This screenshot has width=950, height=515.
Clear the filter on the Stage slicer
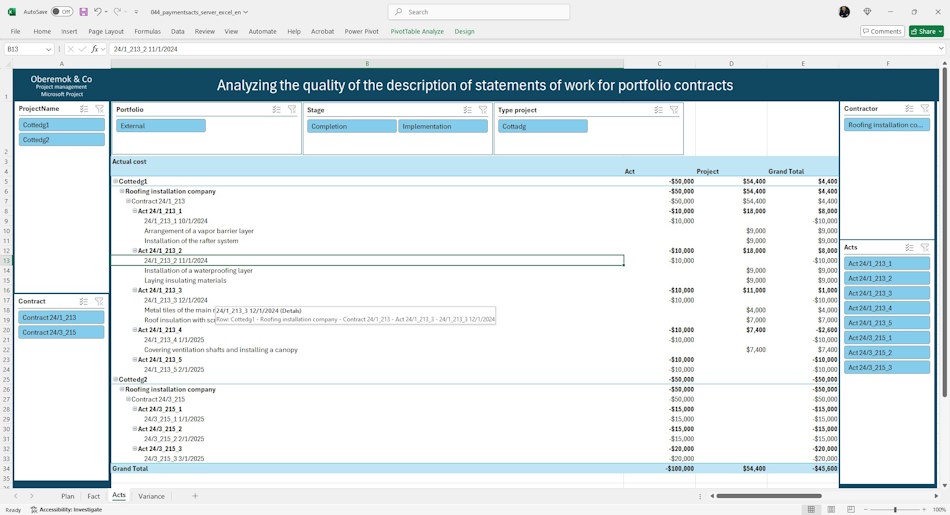(483, 110)
